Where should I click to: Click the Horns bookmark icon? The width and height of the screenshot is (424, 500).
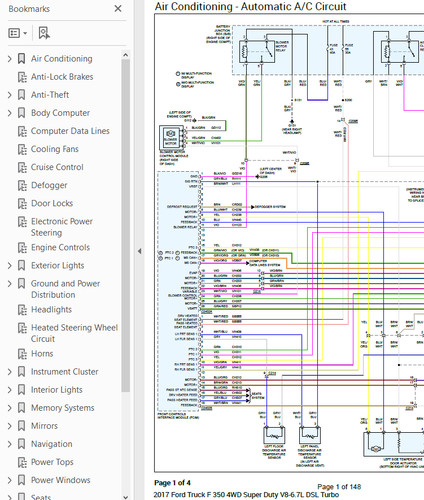click(22, 354)
